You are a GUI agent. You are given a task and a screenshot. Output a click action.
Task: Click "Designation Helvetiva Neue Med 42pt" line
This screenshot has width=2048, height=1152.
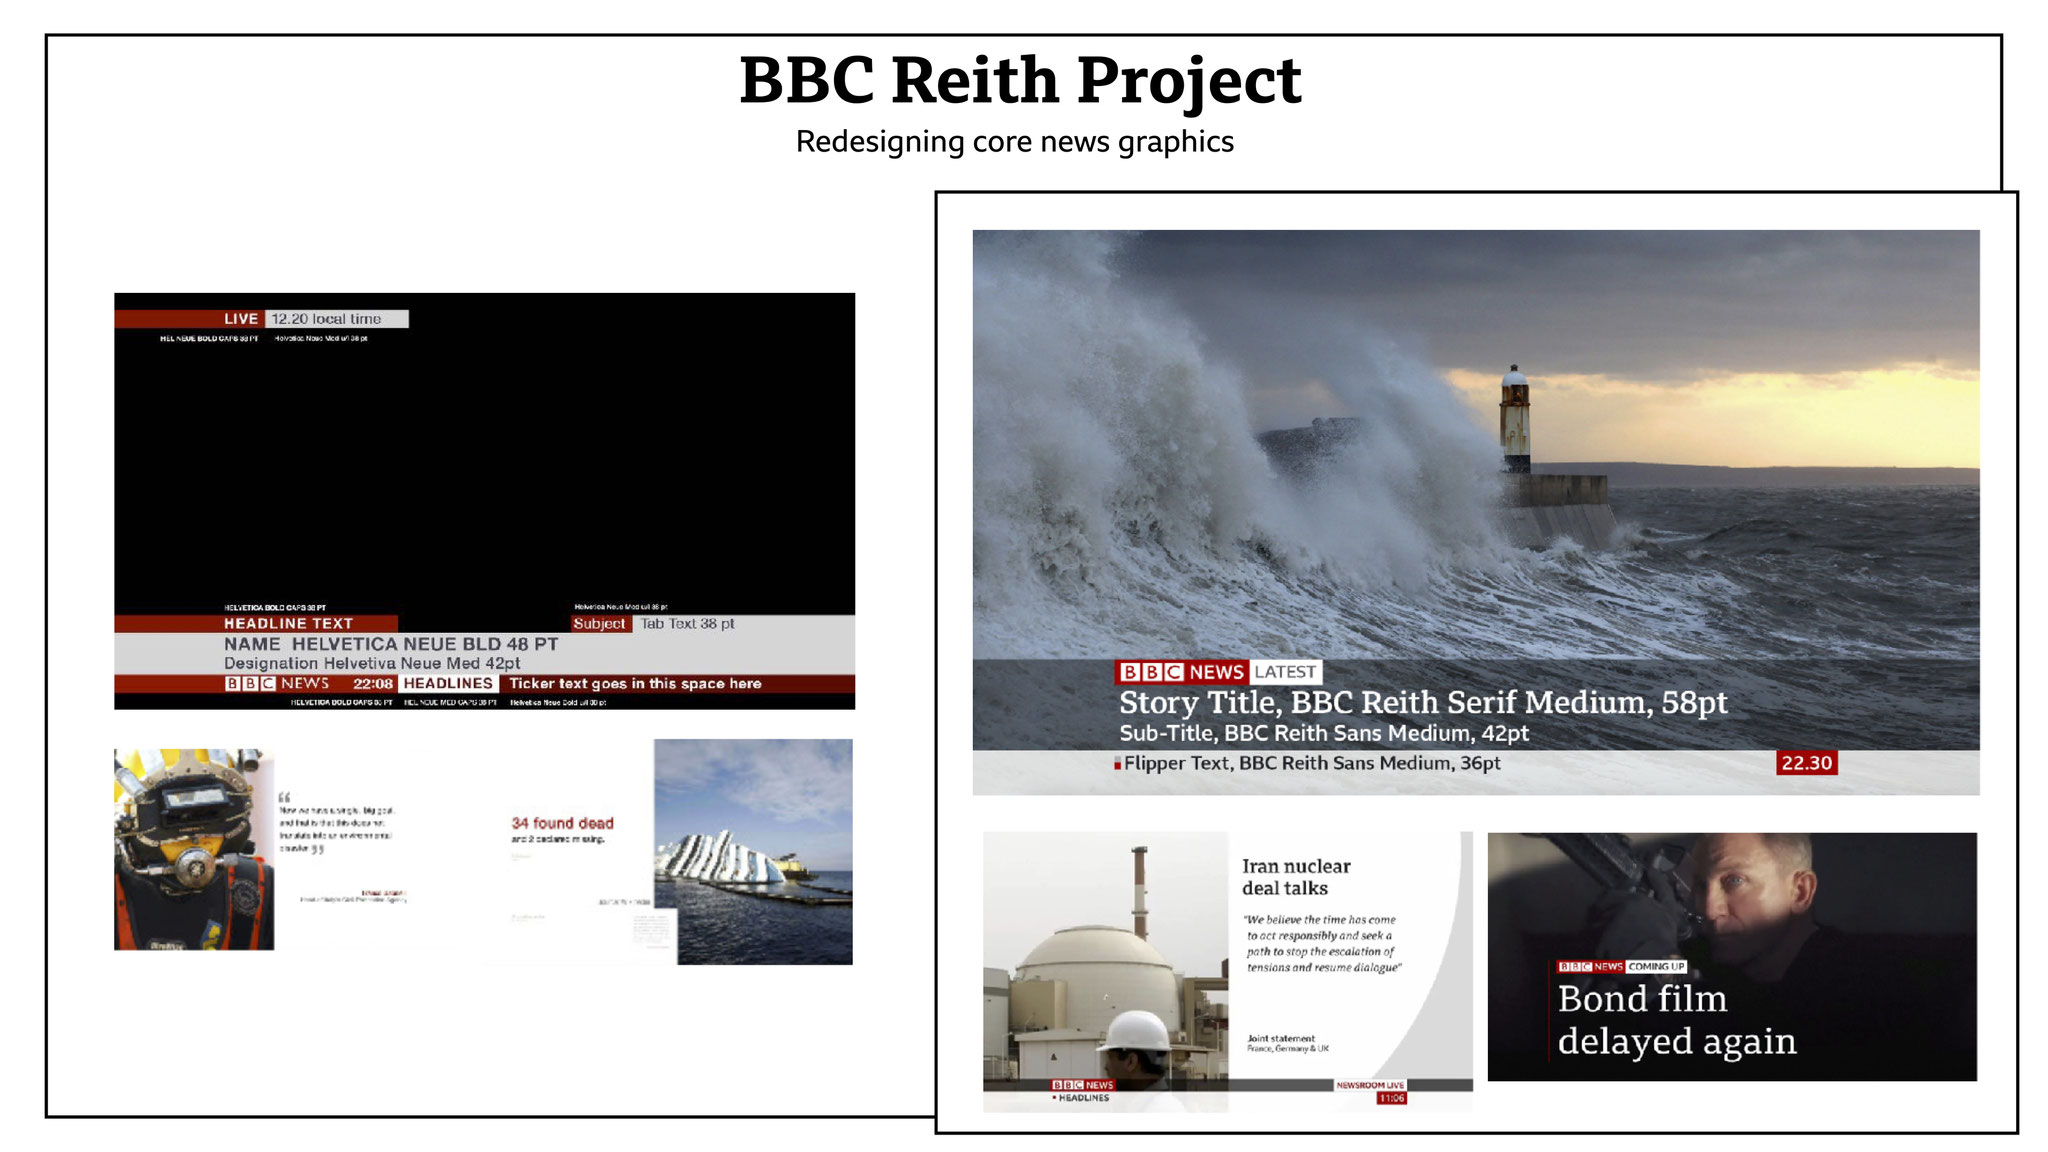tap(372, 663)
